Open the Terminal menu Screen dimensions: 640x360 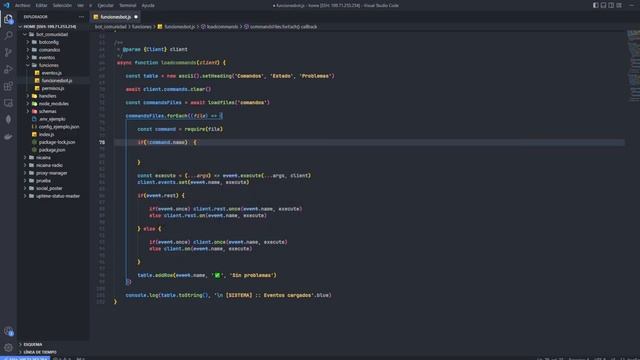pos(128,5)
